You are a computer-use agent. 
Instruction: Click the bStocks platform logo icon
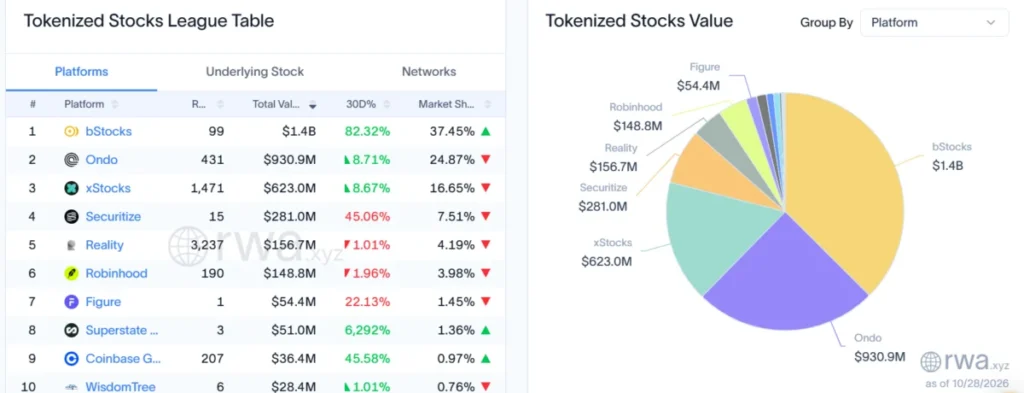pyautogui.click(x=71, y=131)
